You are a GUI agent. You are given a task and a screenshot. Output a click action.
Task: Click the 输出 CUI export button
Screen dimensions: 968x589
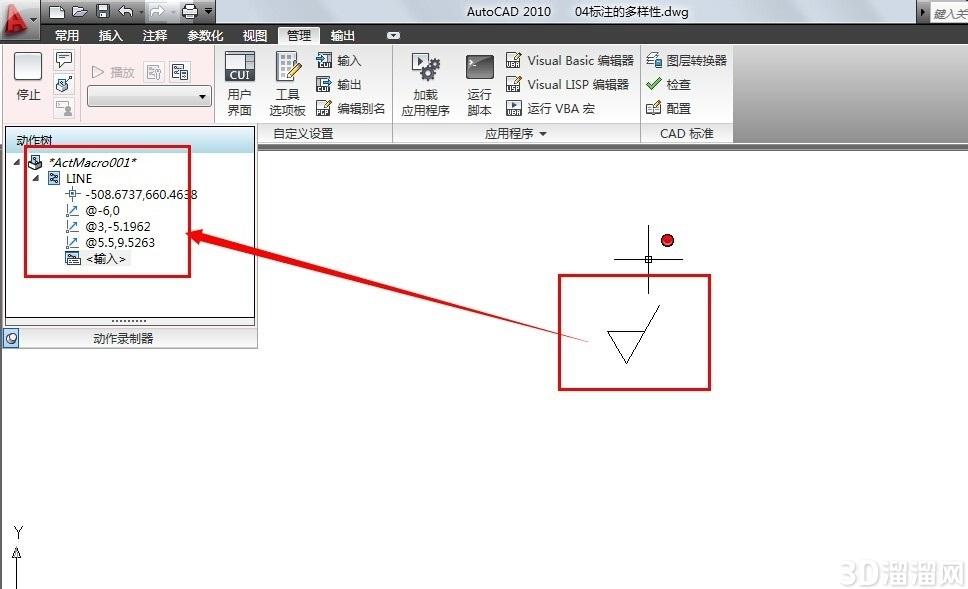(338, 85)
